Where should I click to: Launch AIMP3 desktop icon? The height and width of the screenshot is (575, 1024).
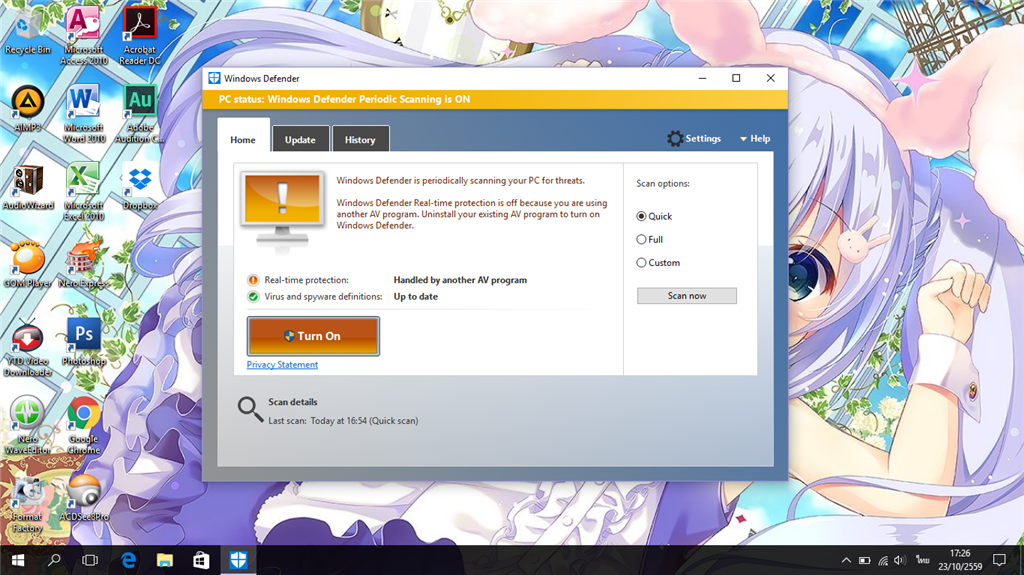click(27, 109)
